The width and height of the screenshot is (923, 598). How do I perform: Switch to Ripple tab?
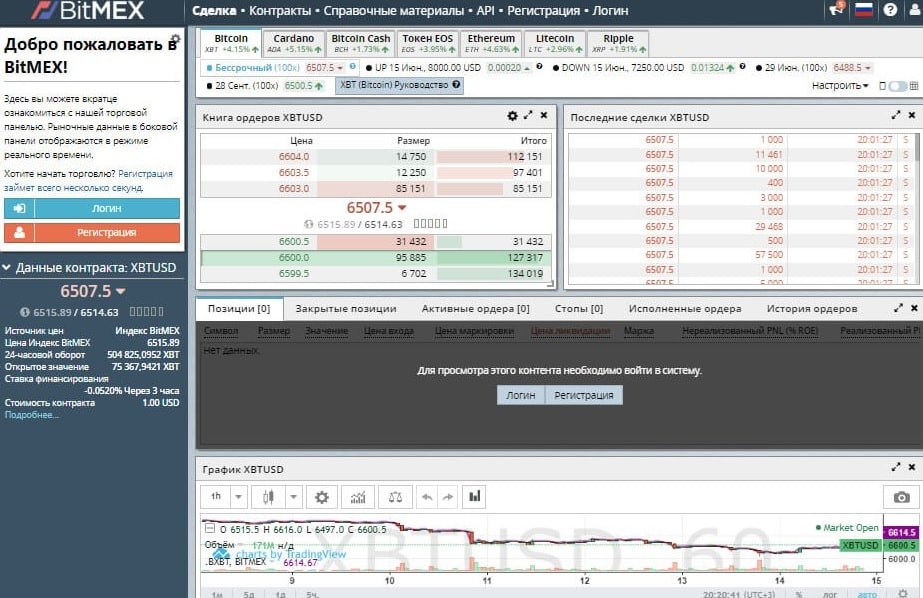pyautogui.click(x=618, y=43)
